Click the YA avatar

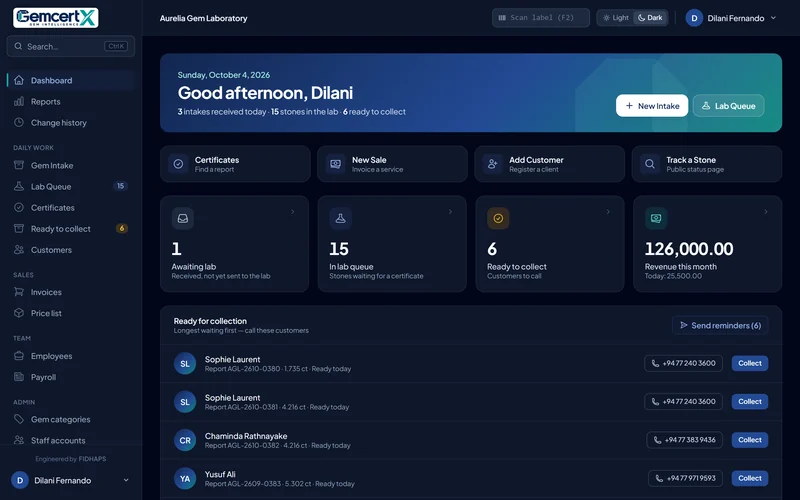(185, 479)
